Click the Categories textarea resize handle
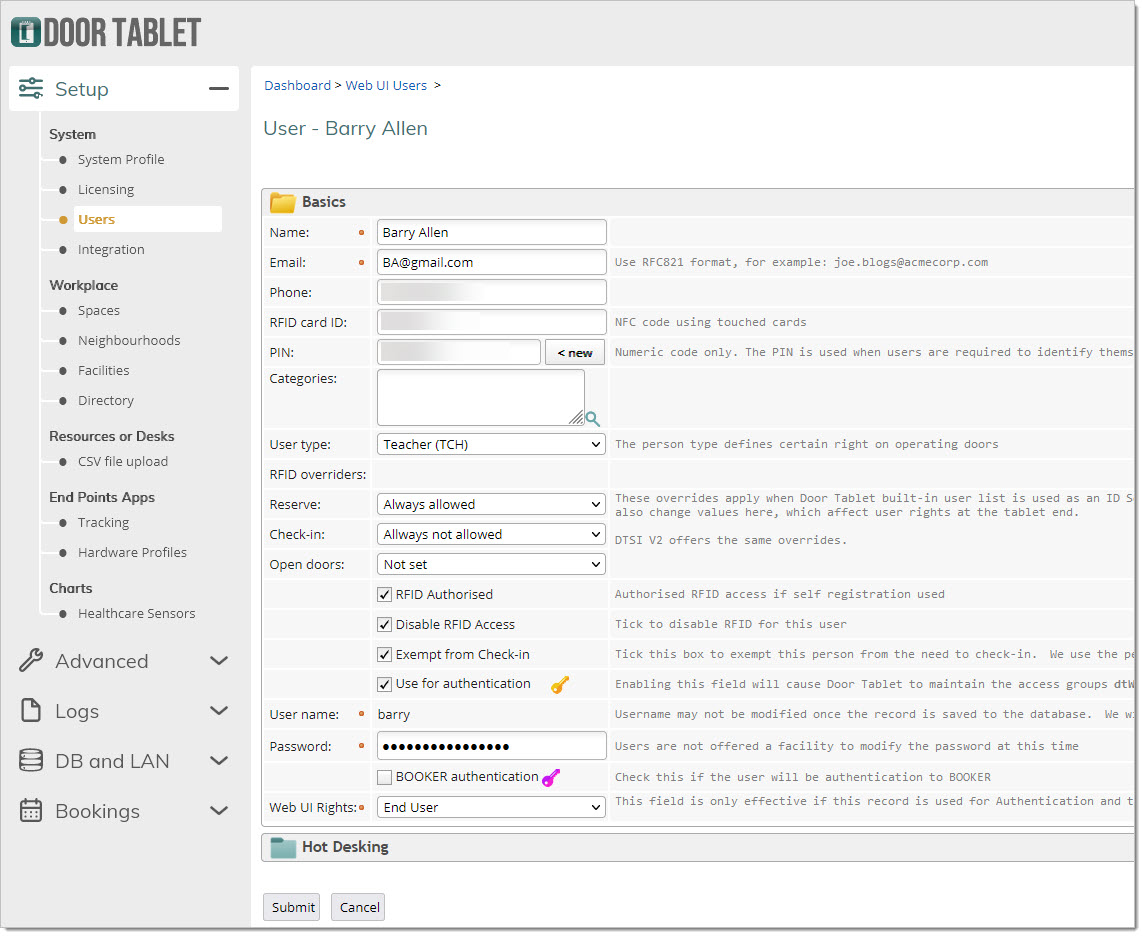 (576, 418)
